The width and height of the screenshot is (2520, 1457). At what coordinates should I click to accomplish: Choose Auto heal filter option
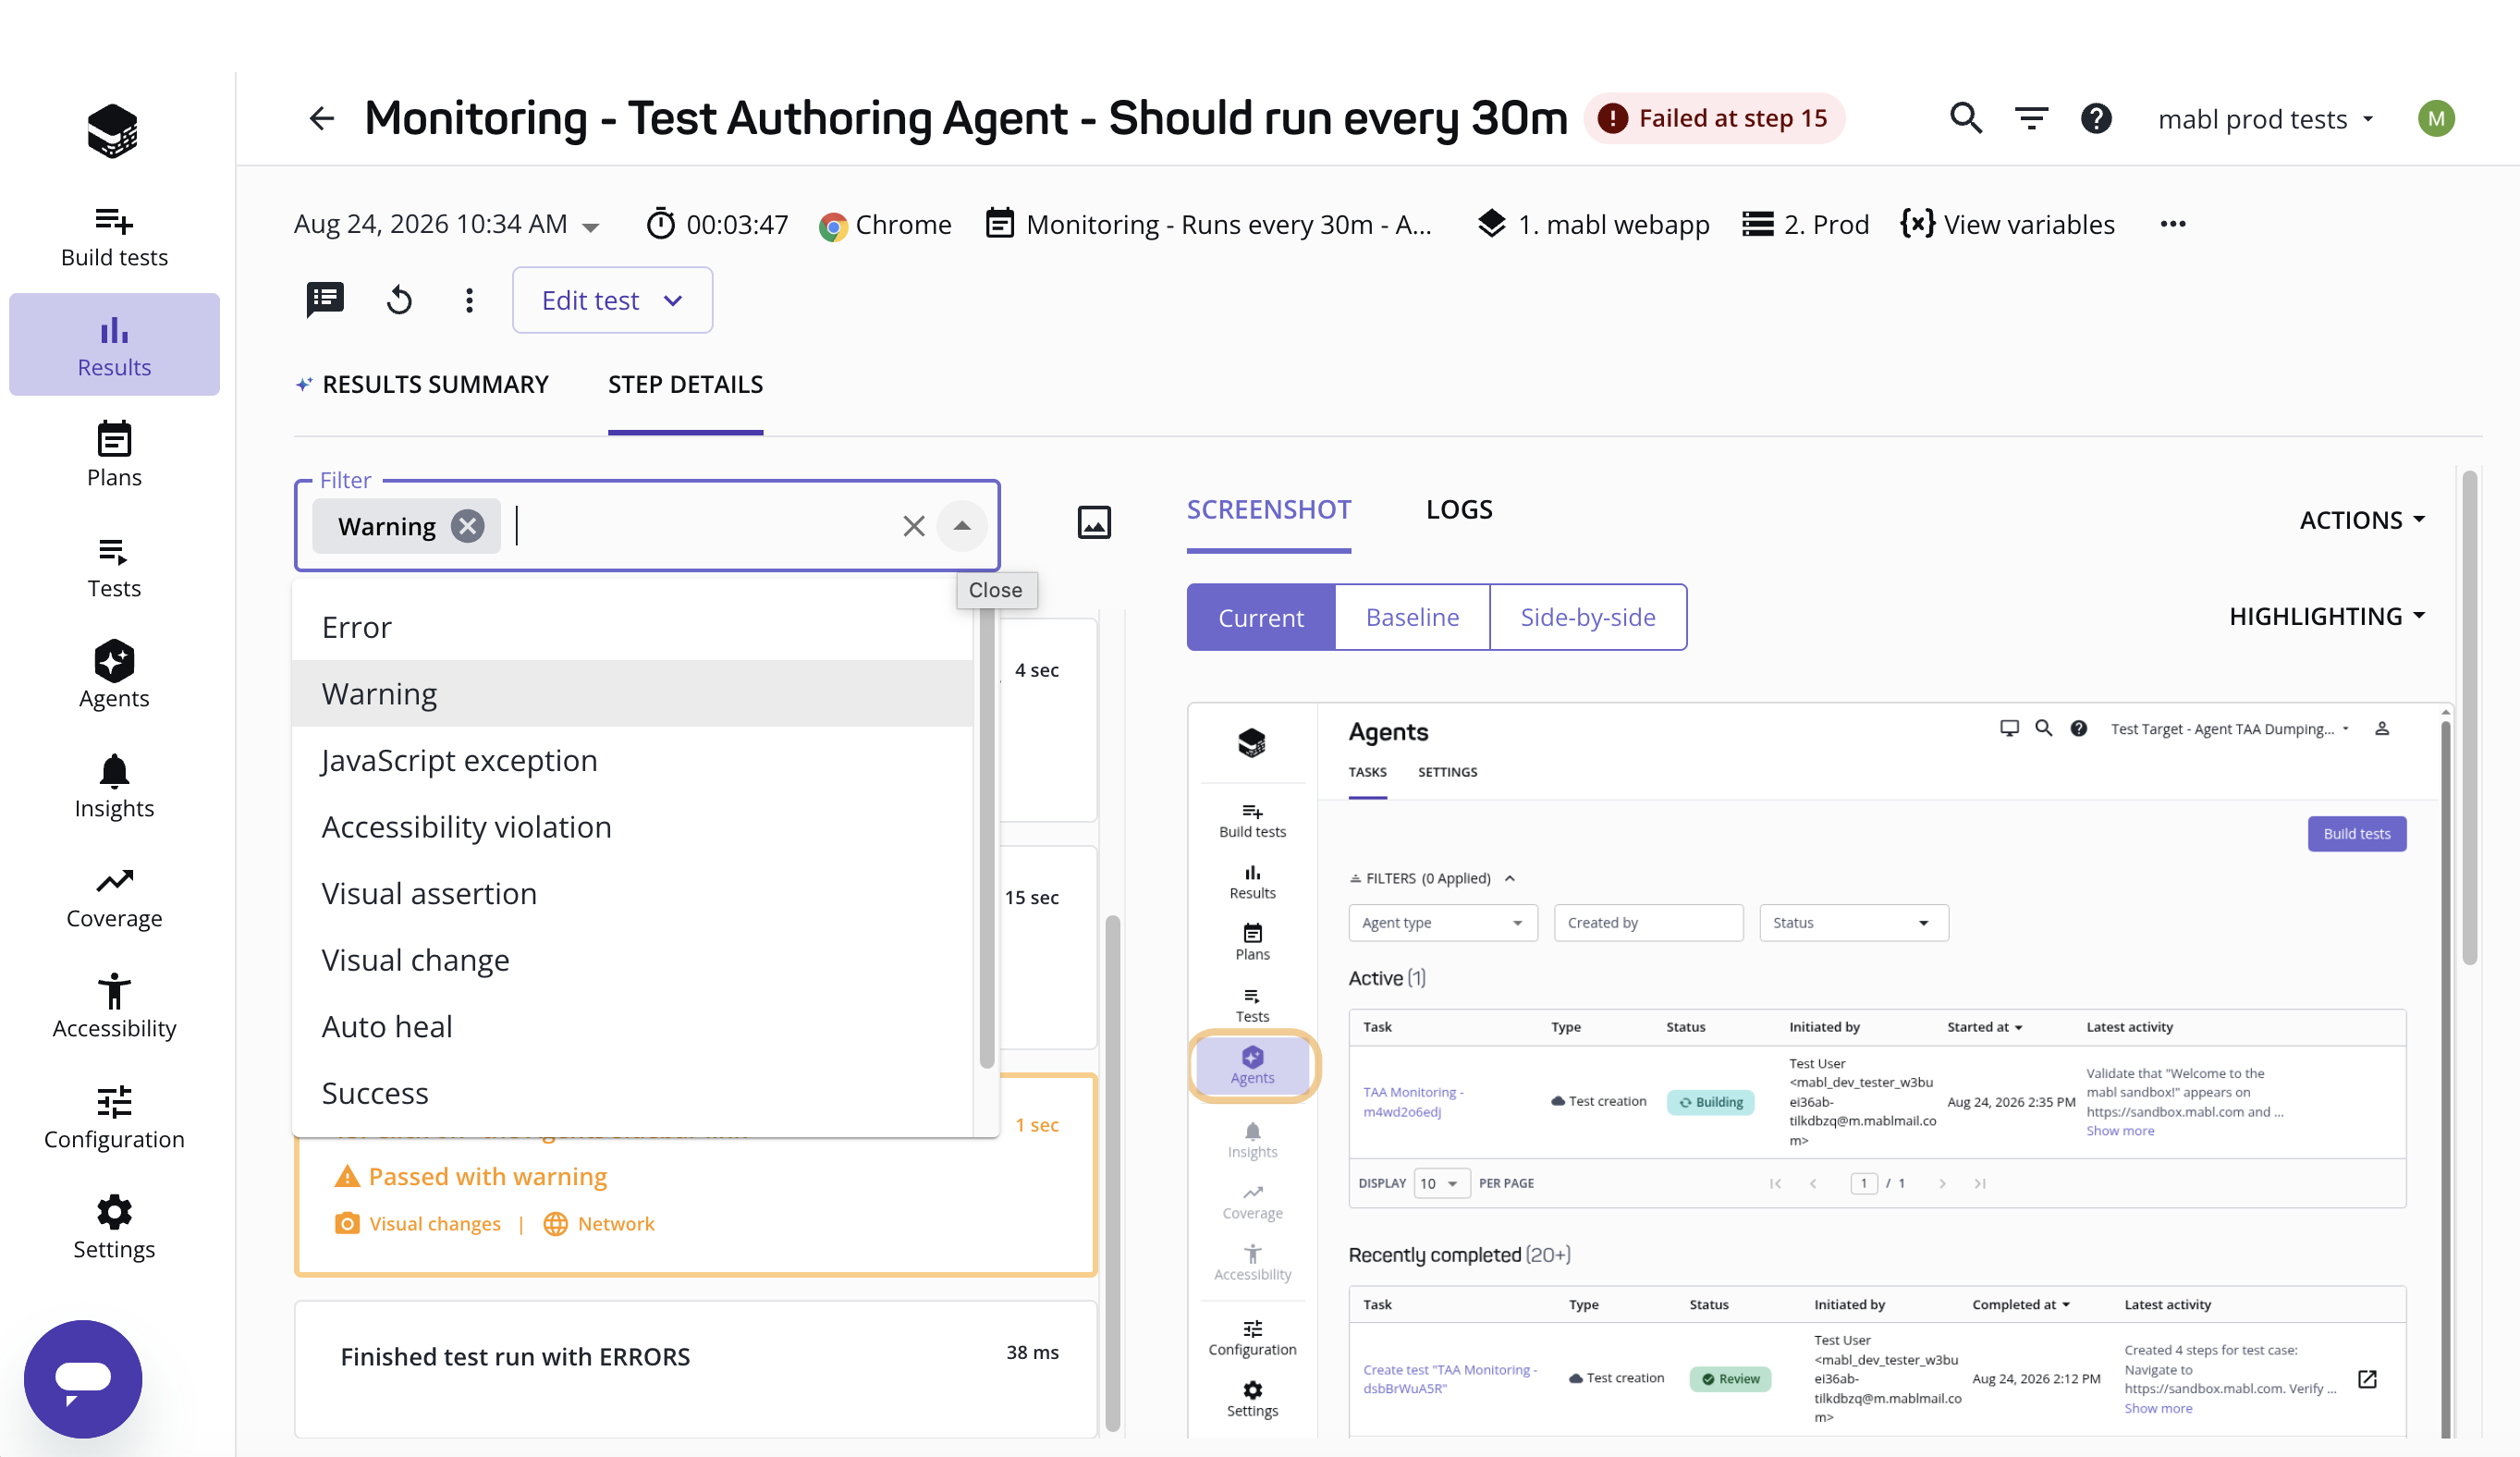(x=632, y=1026)
